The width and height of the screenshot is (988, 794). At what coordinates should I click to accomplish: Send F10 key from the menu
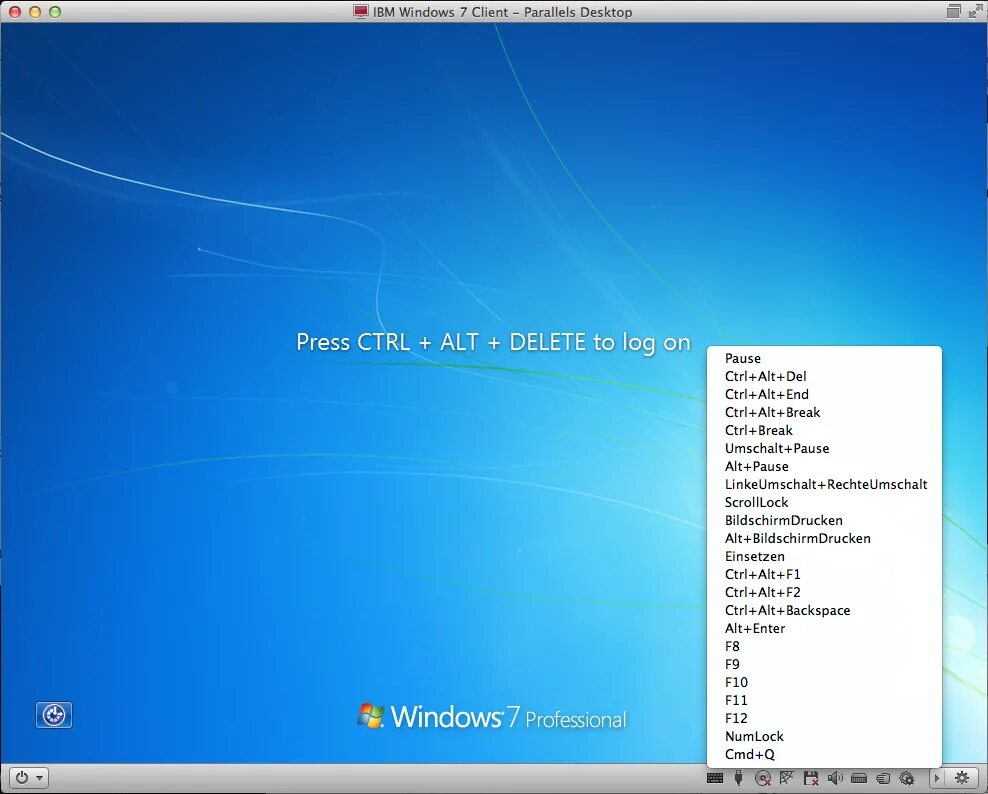click(x=824, y=682)
